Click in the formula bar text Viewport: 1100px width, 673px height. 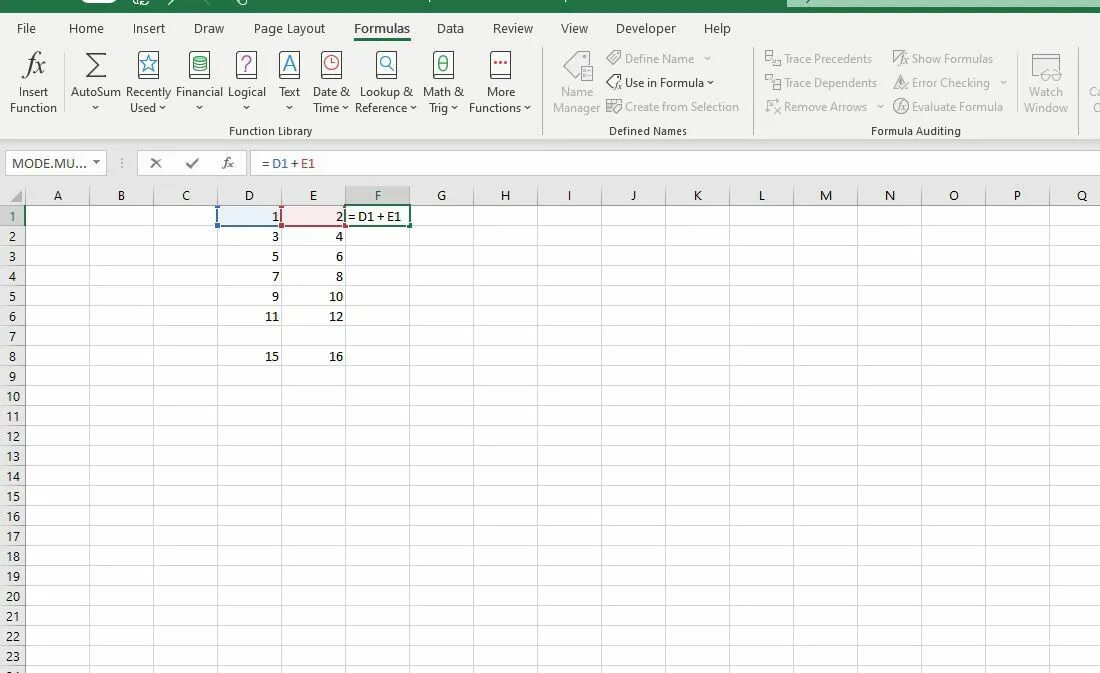click(x=288, y=164)
